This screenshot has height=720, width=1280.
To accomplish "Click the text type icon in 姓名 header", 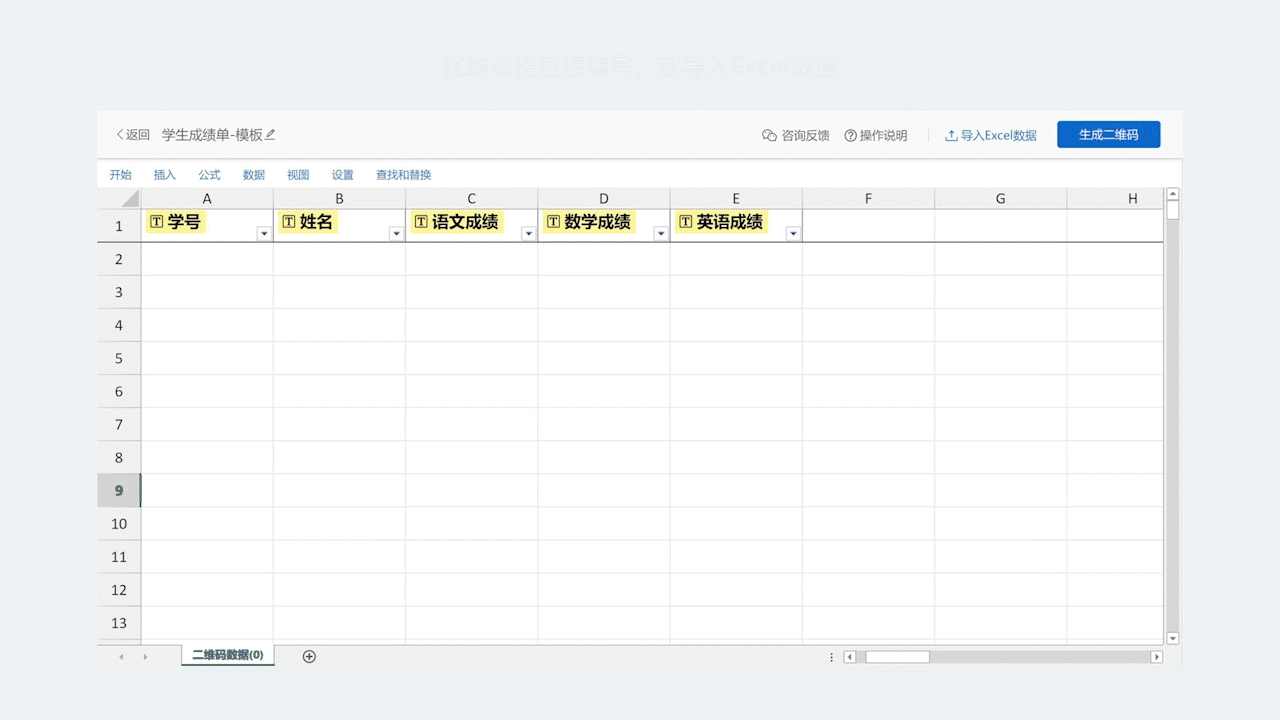I will click(289, 222).
